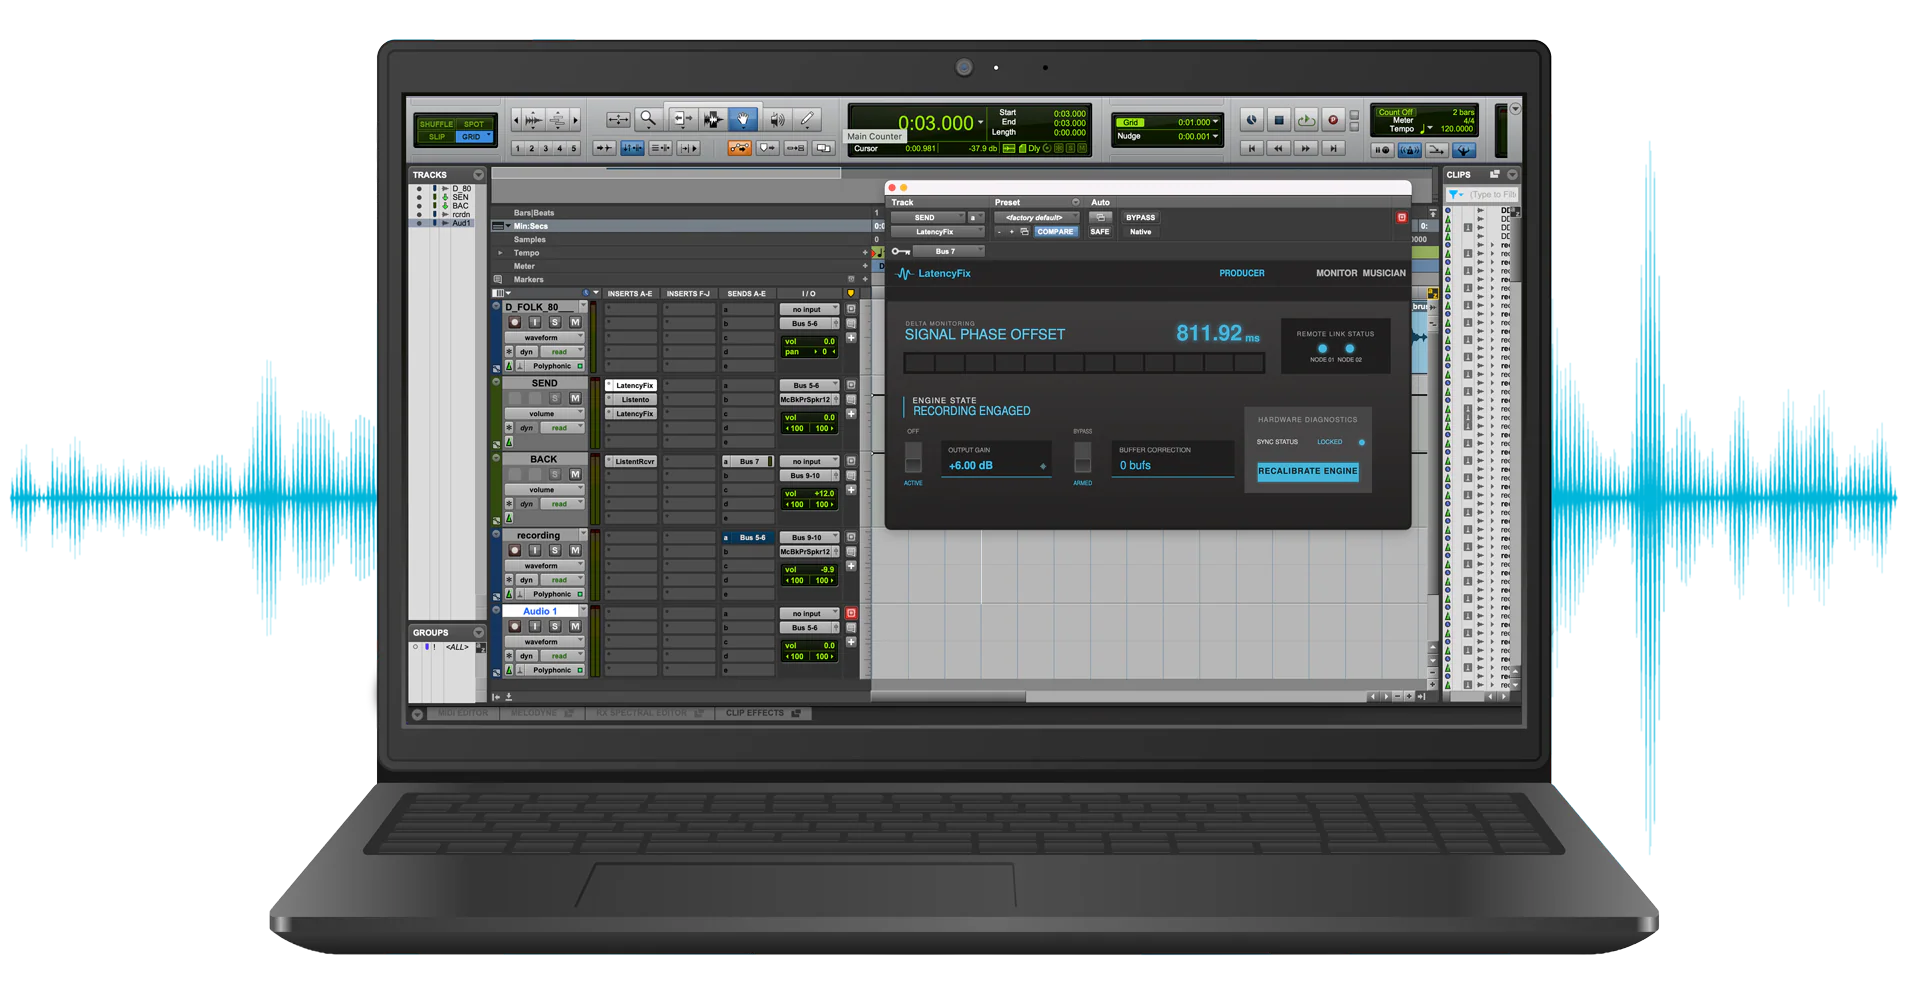Select the Pencil tool
The image size is (1920, 1004).
pos(808,119)
